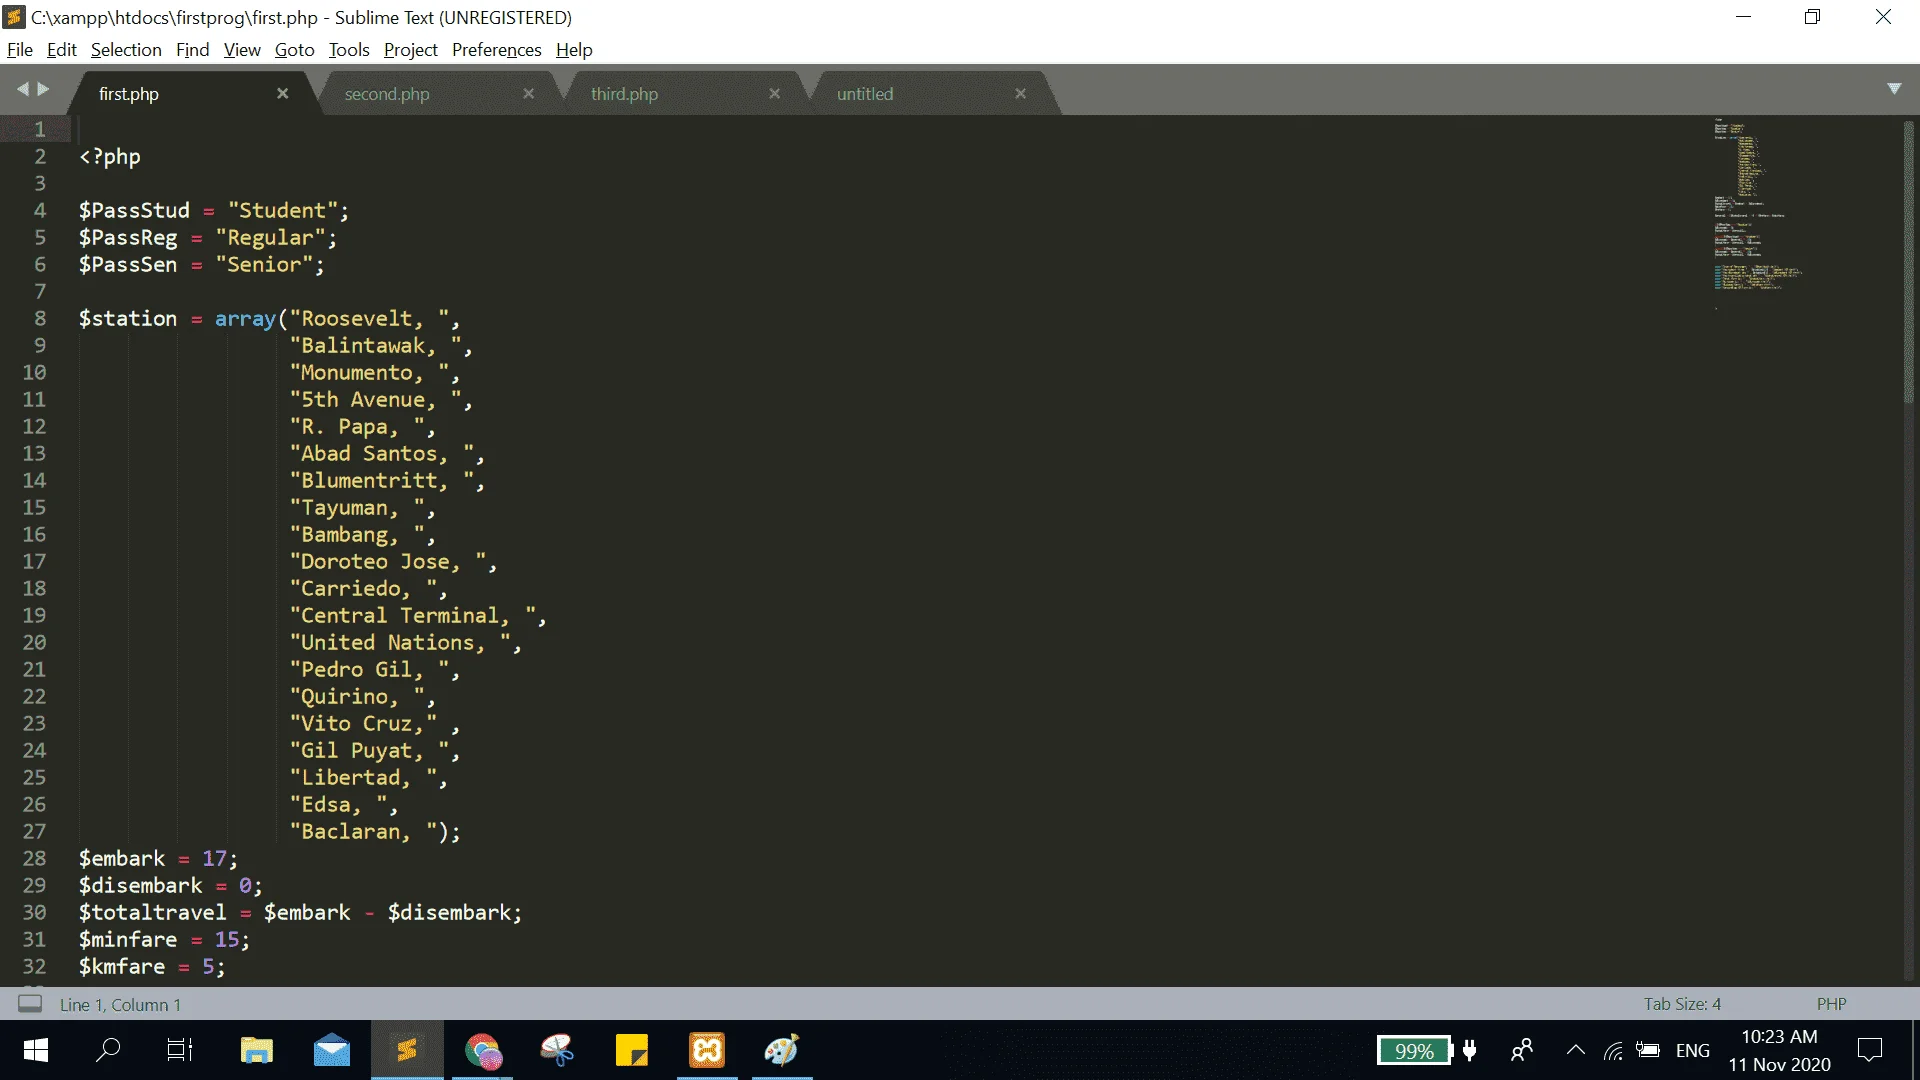Click the "Baclaran, " string
The width and height of the screenshot is (1920, 1080).
coord(363,831)
